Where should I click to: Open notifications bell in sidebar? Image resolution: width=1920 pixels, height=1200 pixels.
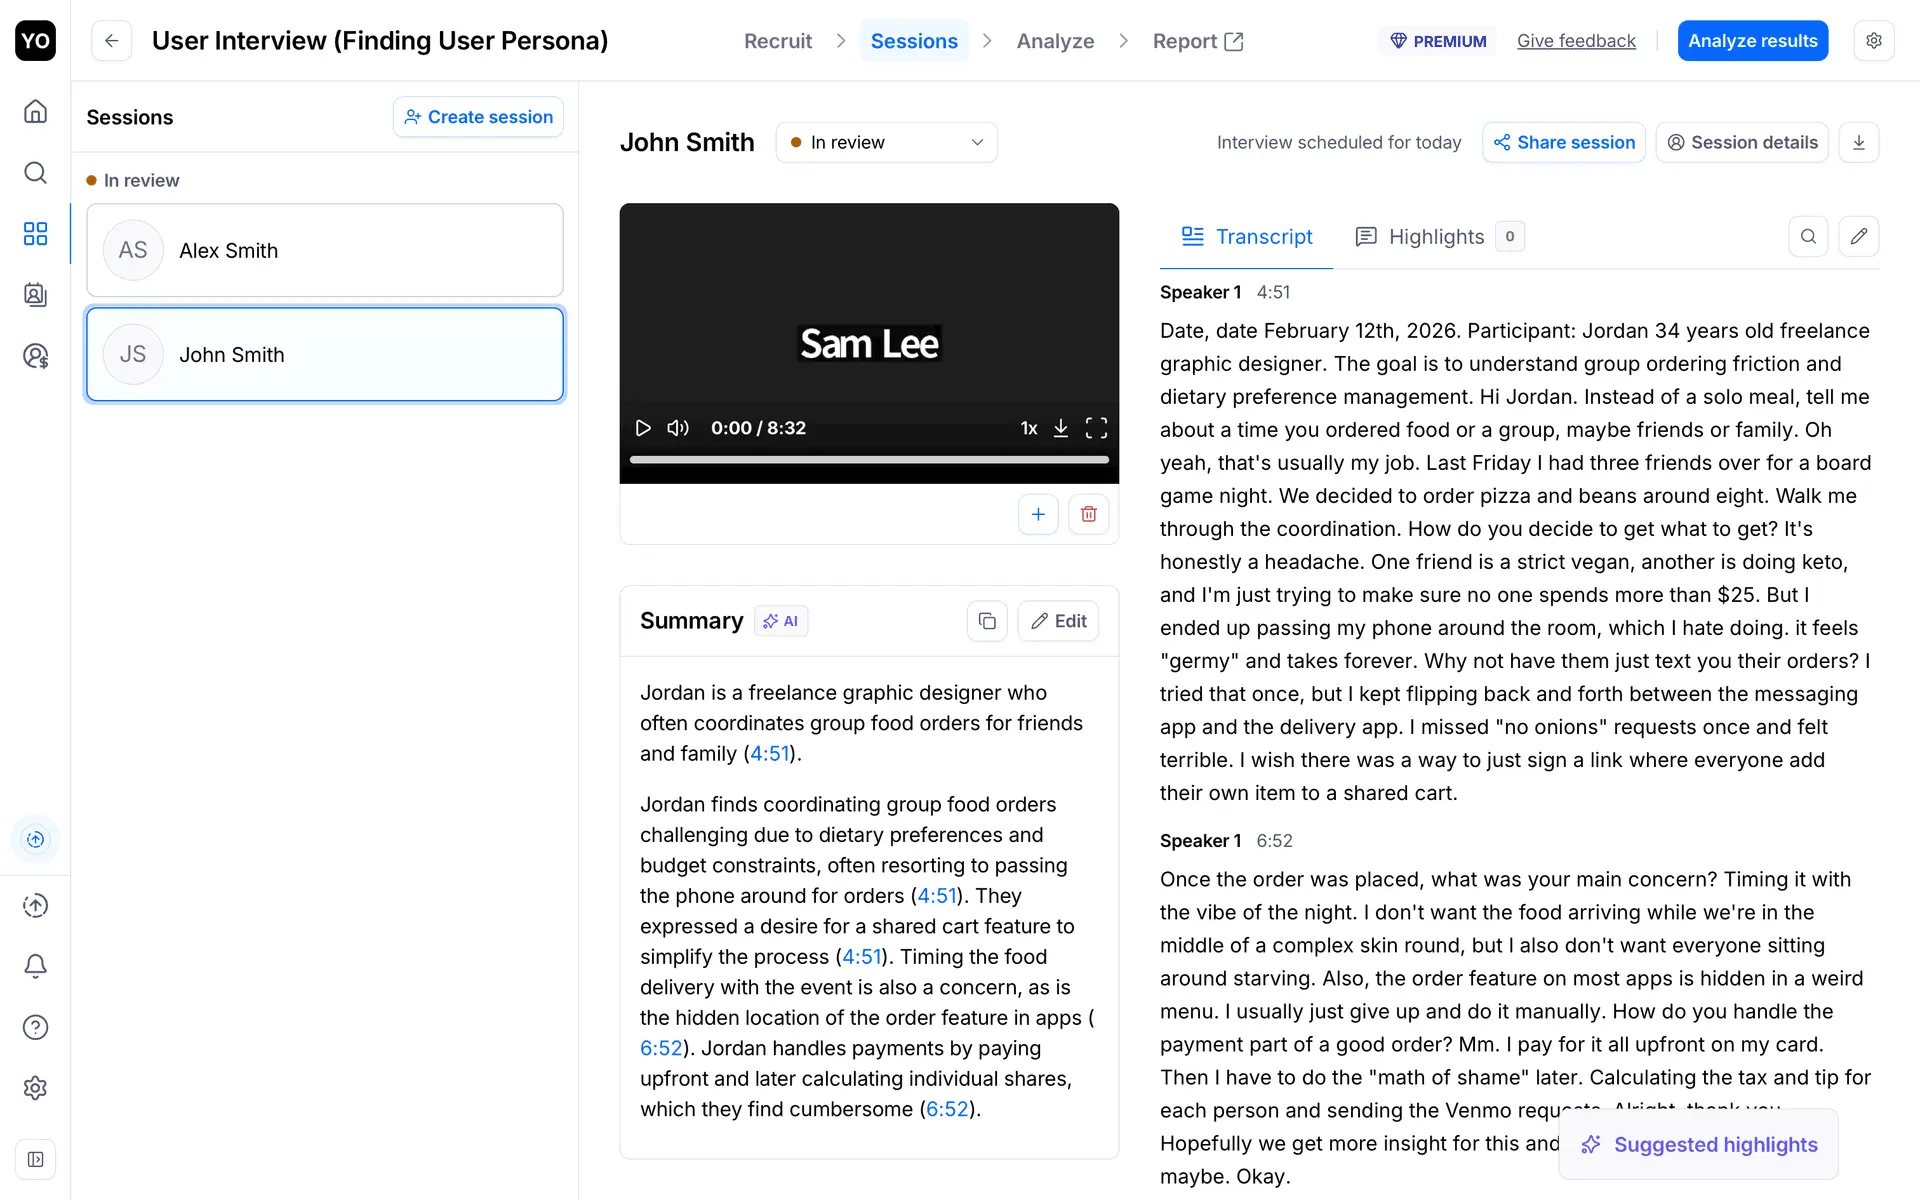(35, 966)
